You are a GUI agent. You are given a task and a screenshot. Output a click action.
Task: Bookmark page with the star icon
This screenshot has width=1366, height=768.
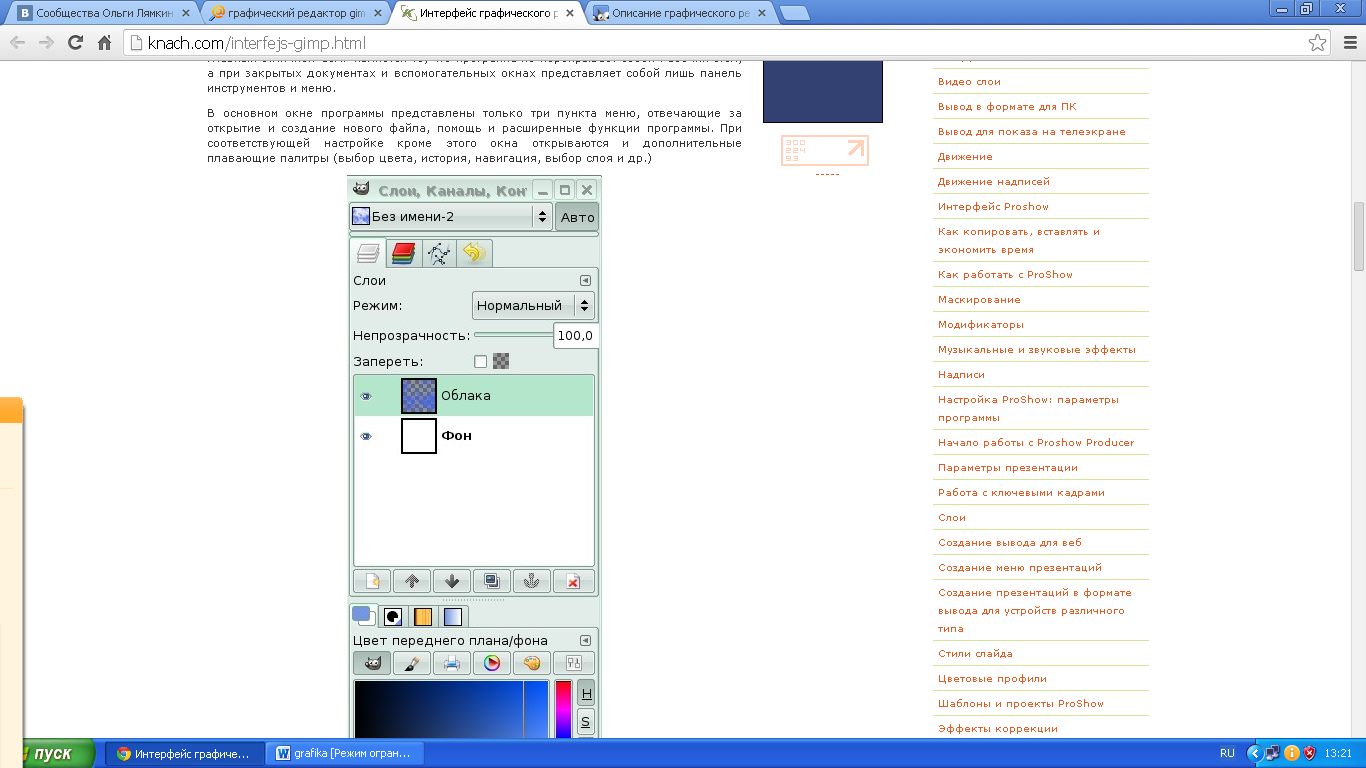[x=1317, y=43]
